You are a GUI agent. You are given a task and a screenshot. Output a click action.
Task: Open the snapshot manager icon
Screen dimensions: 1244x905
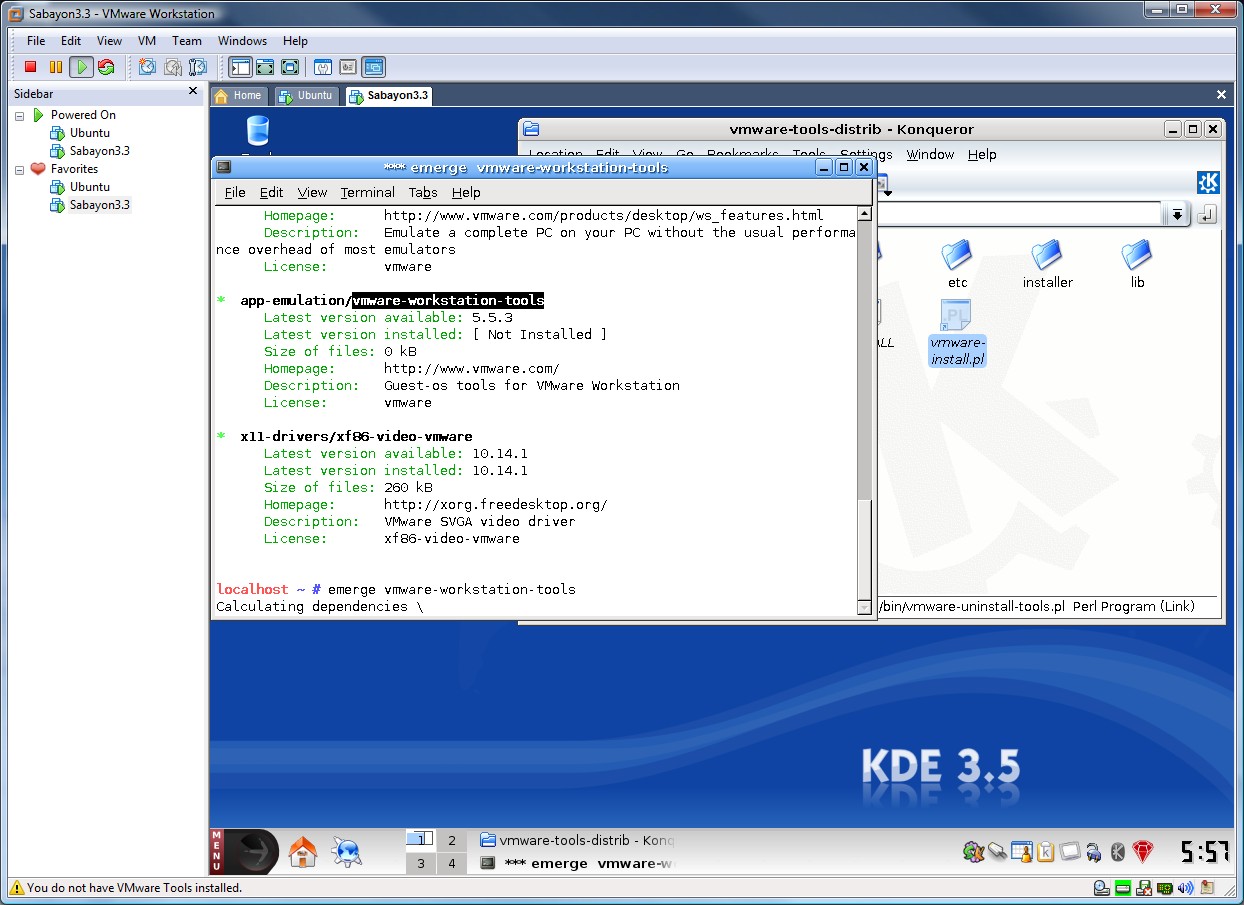(198, 67)
